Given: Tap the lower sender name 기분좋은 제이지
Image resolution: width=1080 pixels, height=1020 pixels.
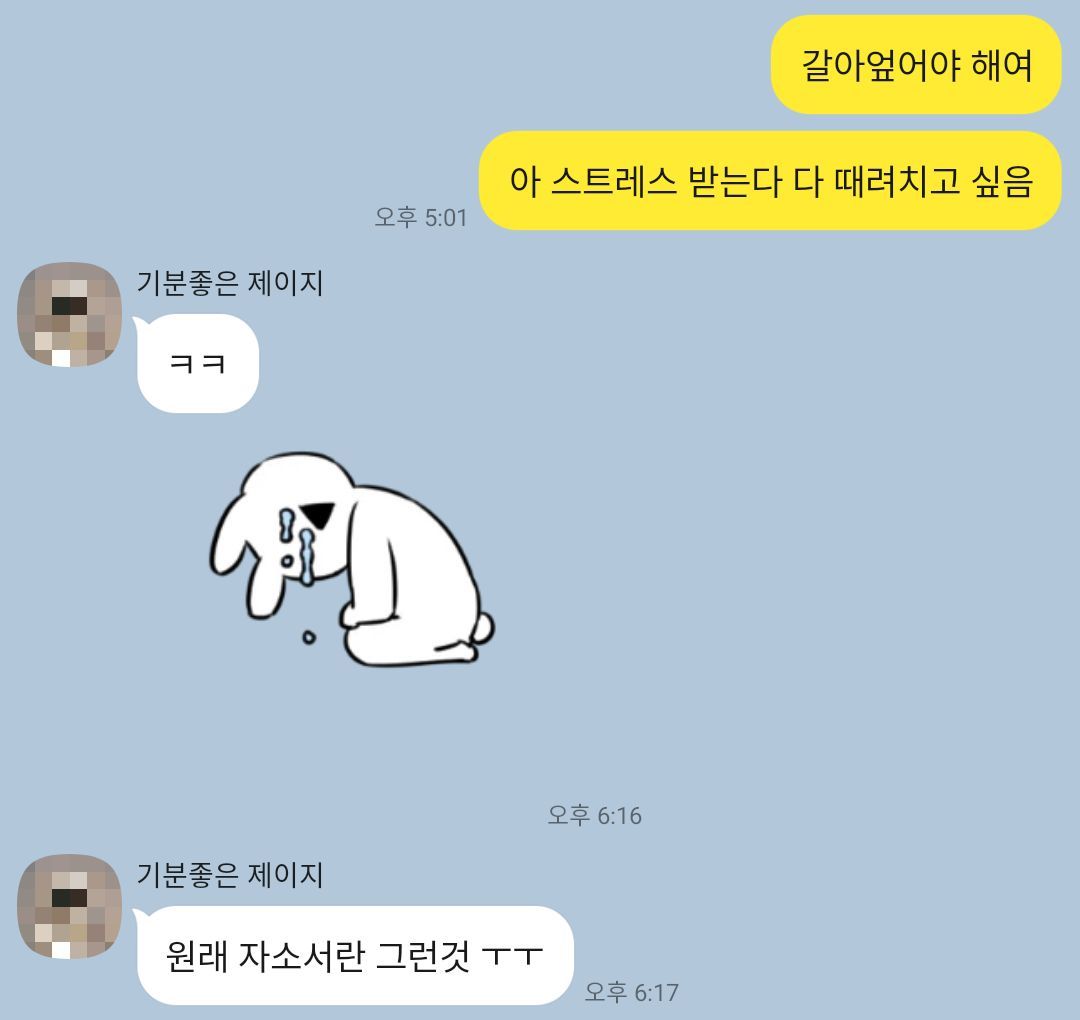Looking at the screenshot, I should coord(230,875).
